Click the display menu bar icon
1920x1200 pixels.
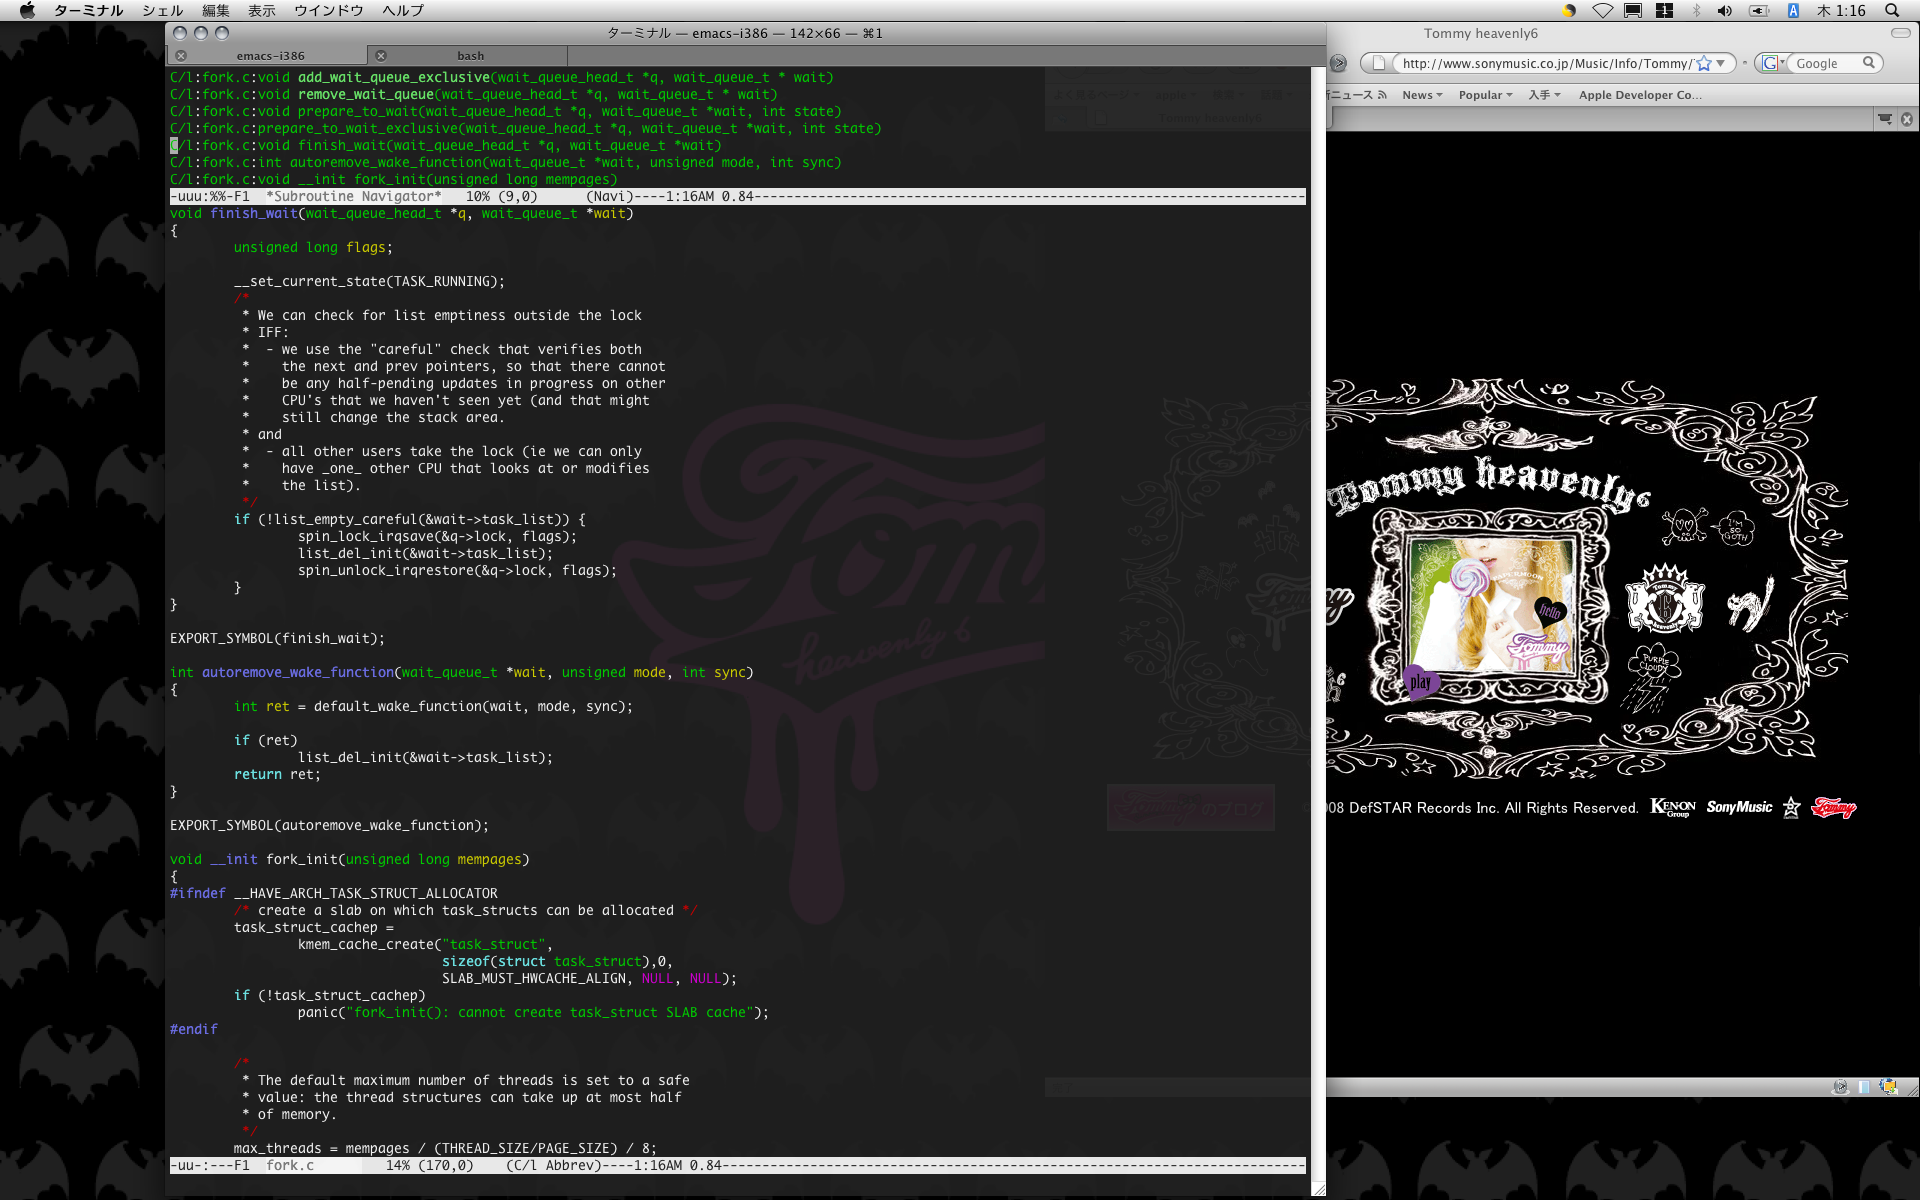coord(1633,10)
